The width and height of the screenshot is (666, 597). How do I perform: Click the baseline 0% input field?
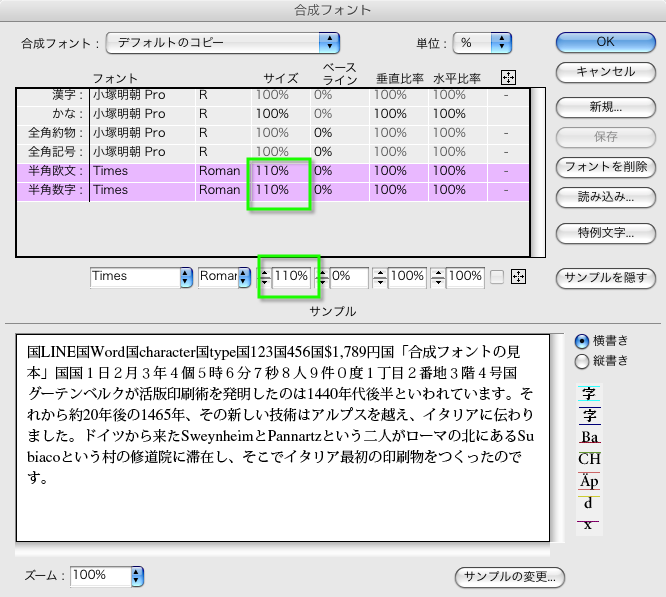click(349, 277)
